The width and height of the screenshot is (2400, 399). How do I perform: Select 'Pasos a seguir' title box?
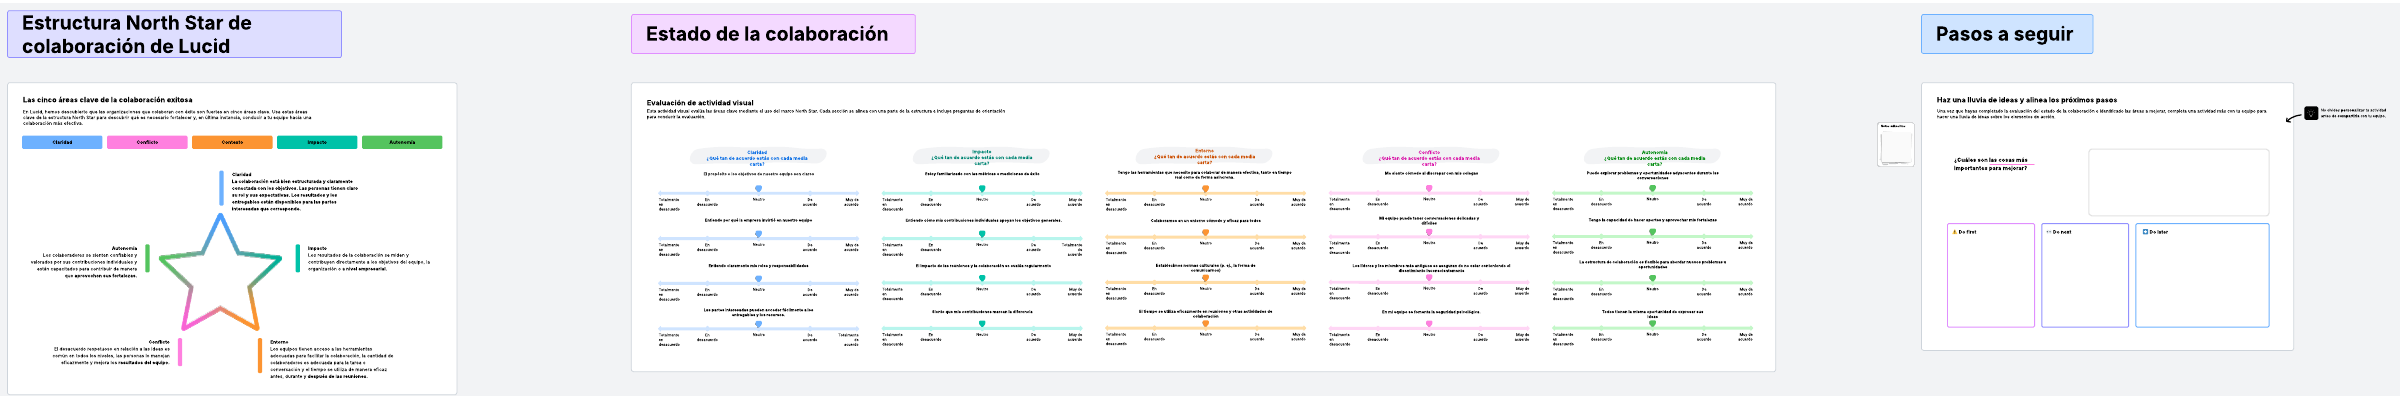pyautogui.click(x=2006, y=34)
